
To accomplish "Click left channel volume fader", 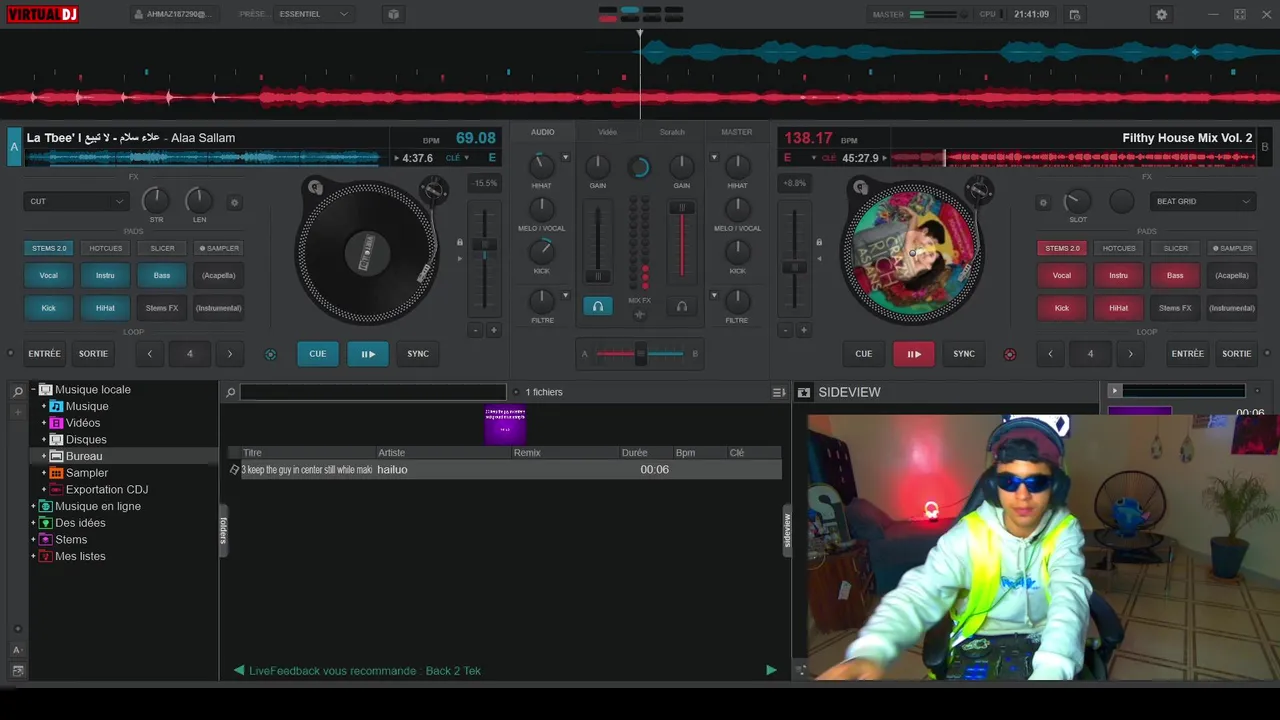I will (598, 276).
